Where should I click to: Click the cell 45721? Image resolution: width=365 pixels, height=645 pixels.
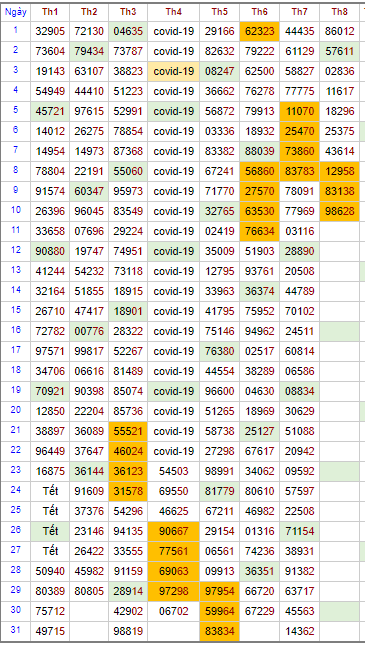pos(50,111)
